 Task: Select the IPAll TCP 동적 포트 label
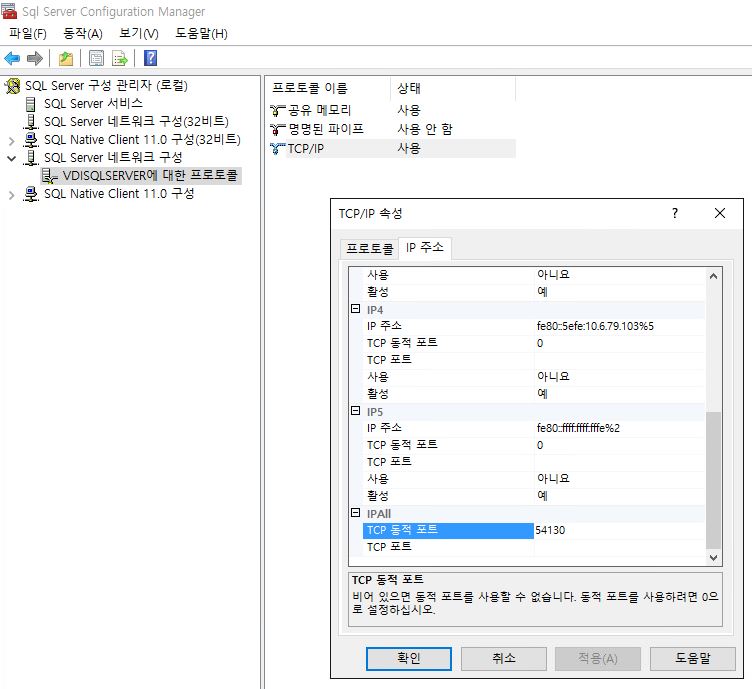[448, 530]
